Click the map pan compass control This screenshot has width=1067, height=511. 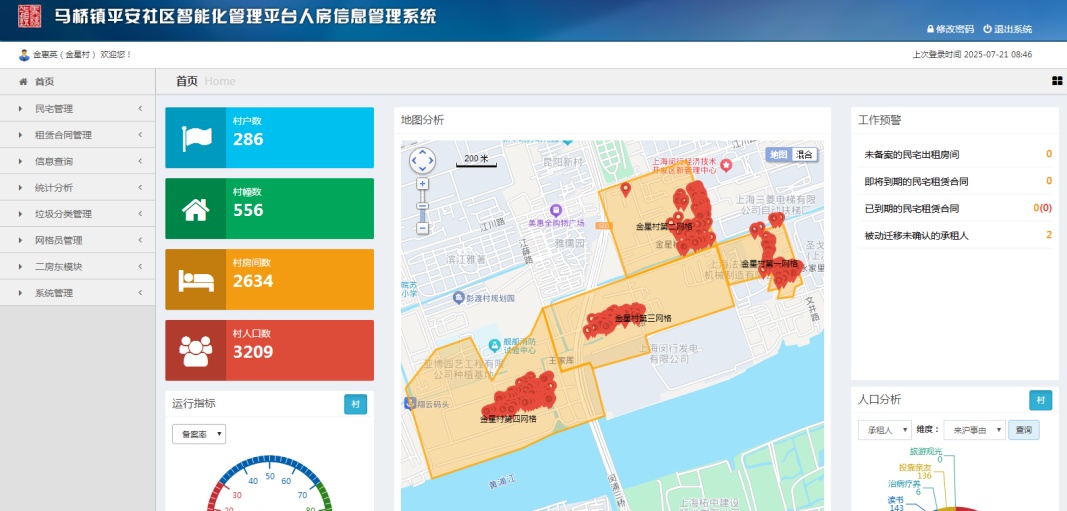(x=423, y=161)
